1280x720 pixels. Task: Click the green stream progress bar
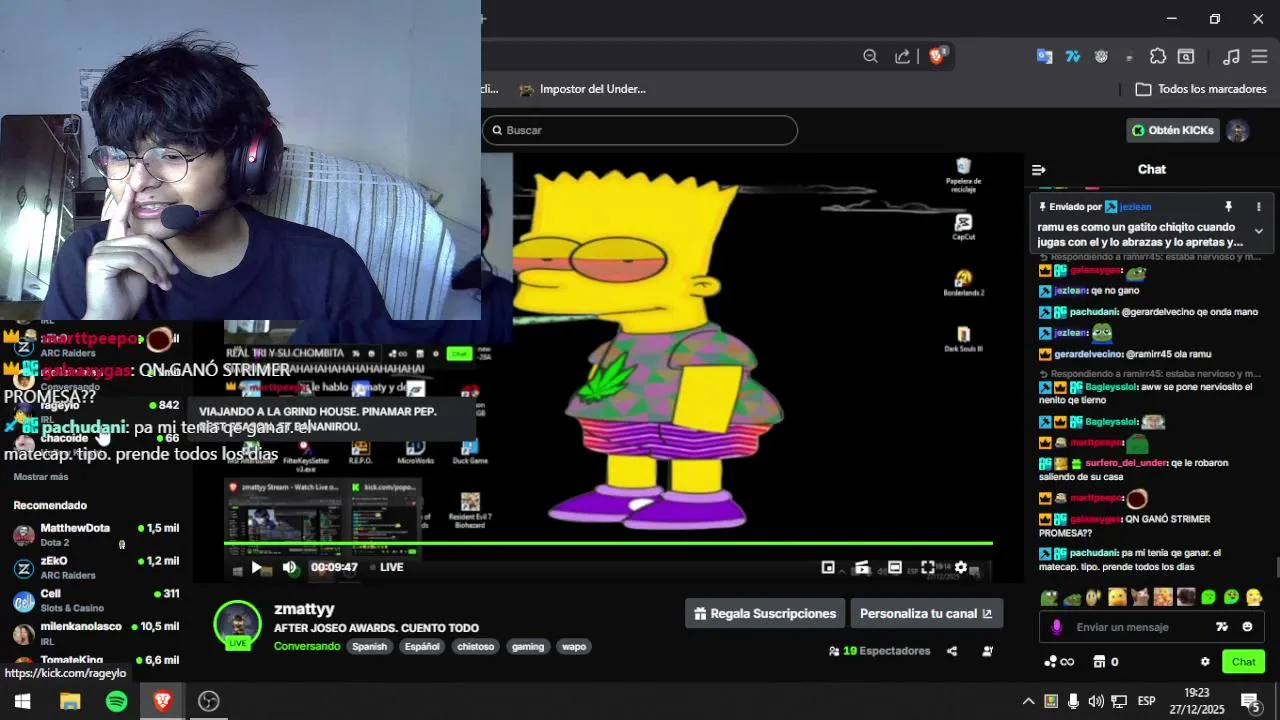[608, 543]
